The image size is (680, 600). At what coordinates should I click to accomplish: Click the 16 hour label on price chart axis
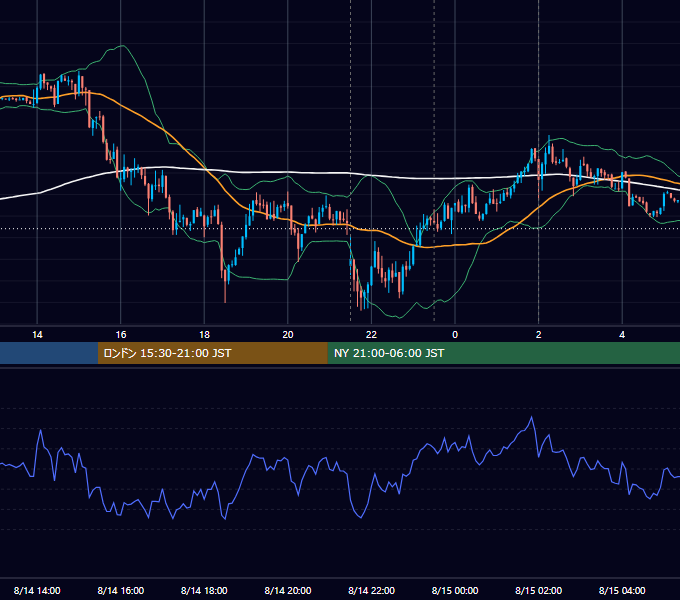click(x=121, y=335)
